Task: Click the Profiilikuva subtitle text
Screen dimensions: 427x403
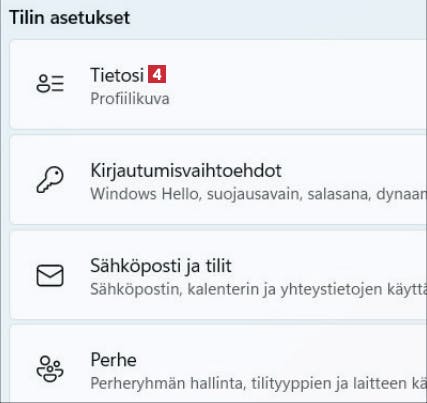Action: [x=130, y=99]
